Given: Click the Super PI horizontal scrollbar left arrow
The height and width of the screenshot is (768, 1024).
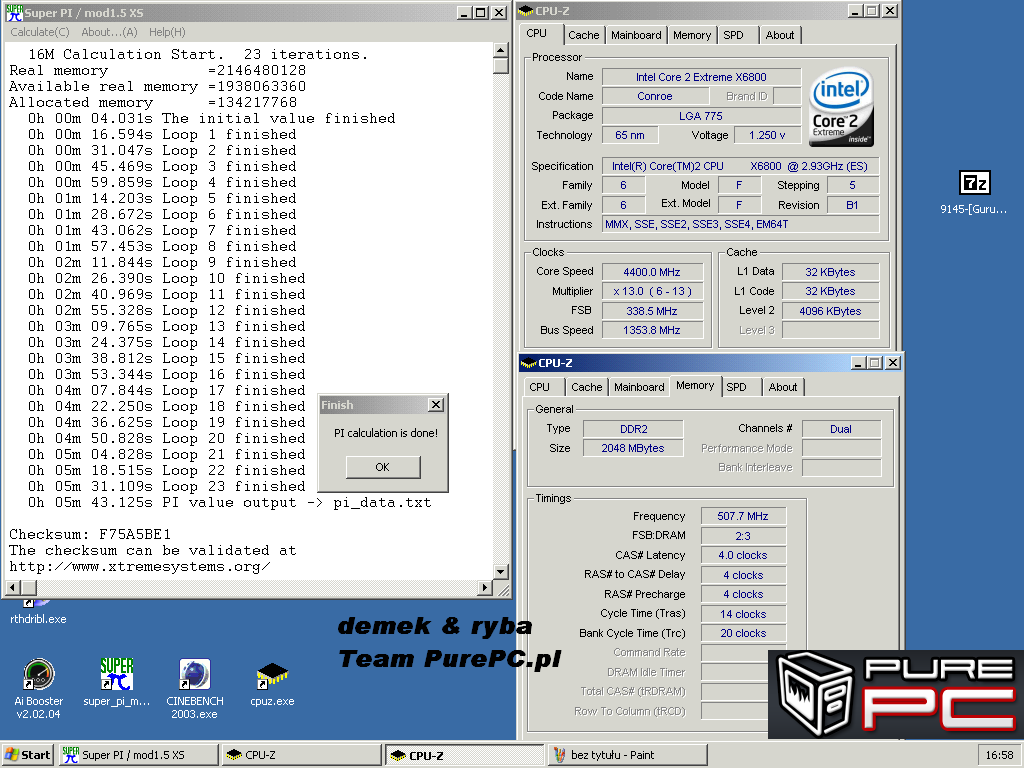Looking at the screenshot, I should point(12,588).
